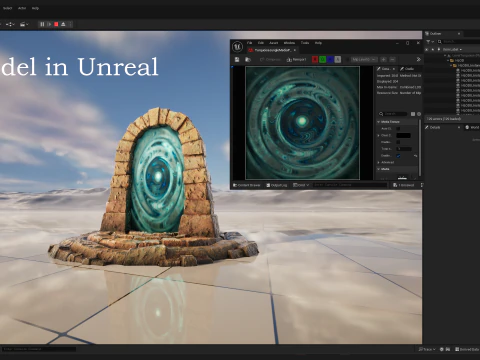Close the Details tab in the texture editor
Image resolution: width=480 pixels, height=360 pixels.
point(394,69)
